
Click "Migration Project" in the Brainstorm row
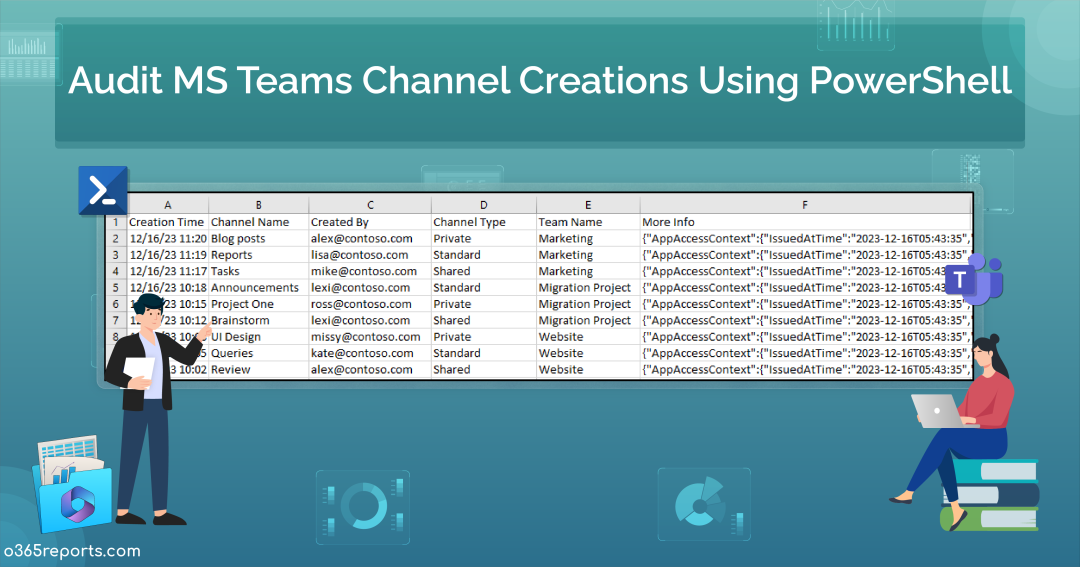coord(588,320)
